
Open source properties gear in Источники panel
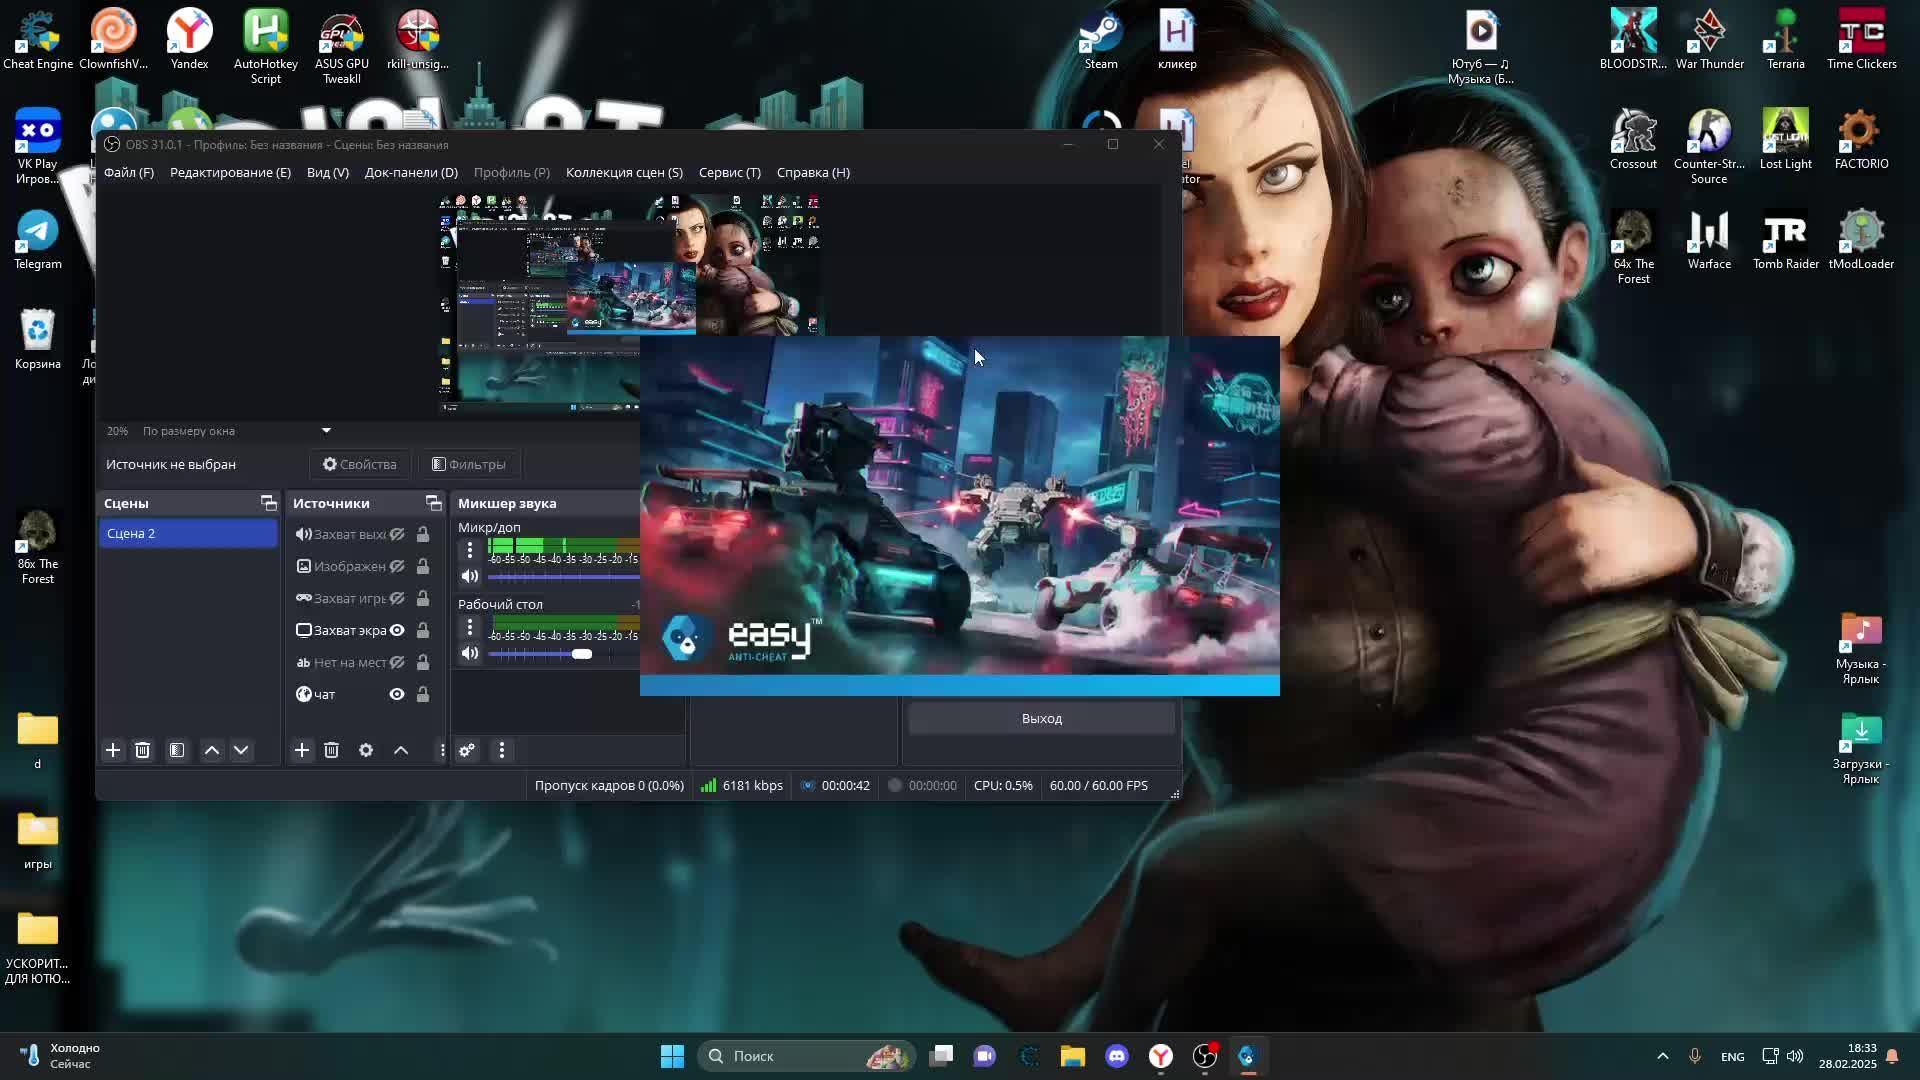pos(366,750)
